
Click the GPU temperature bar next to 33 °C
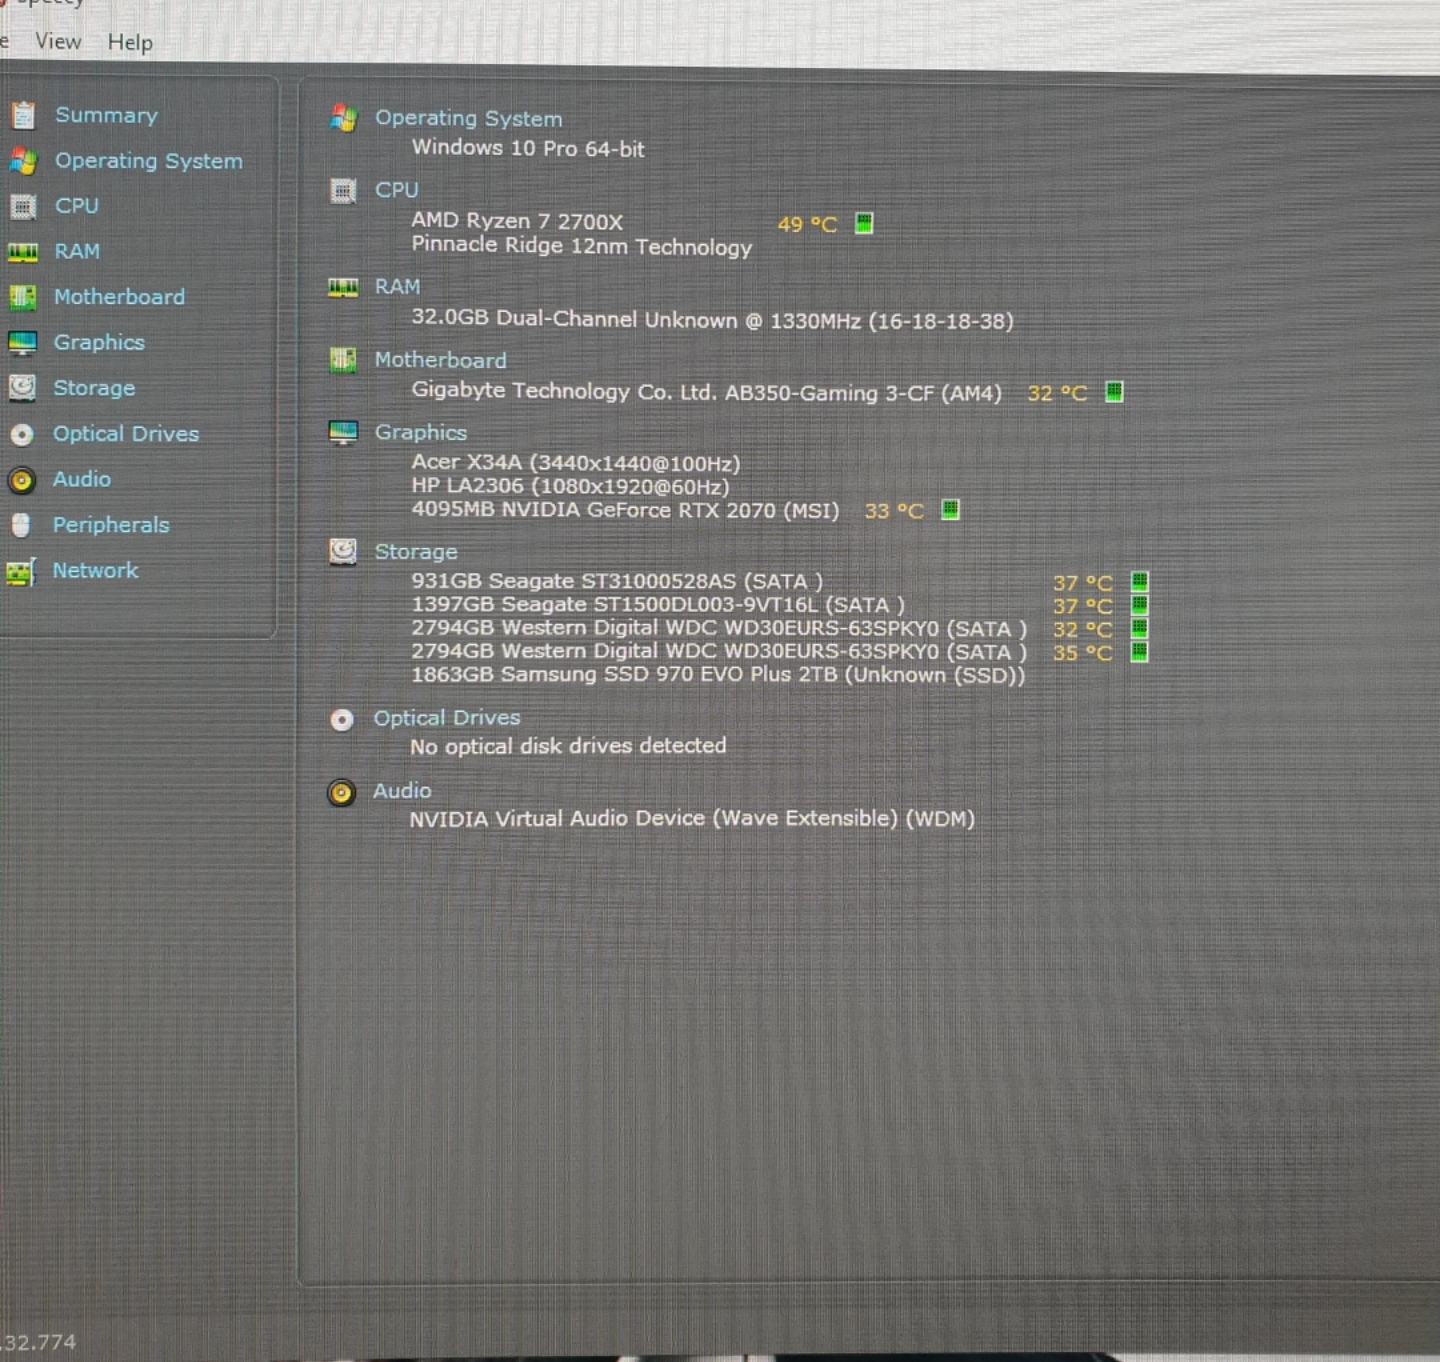(948, 510)
